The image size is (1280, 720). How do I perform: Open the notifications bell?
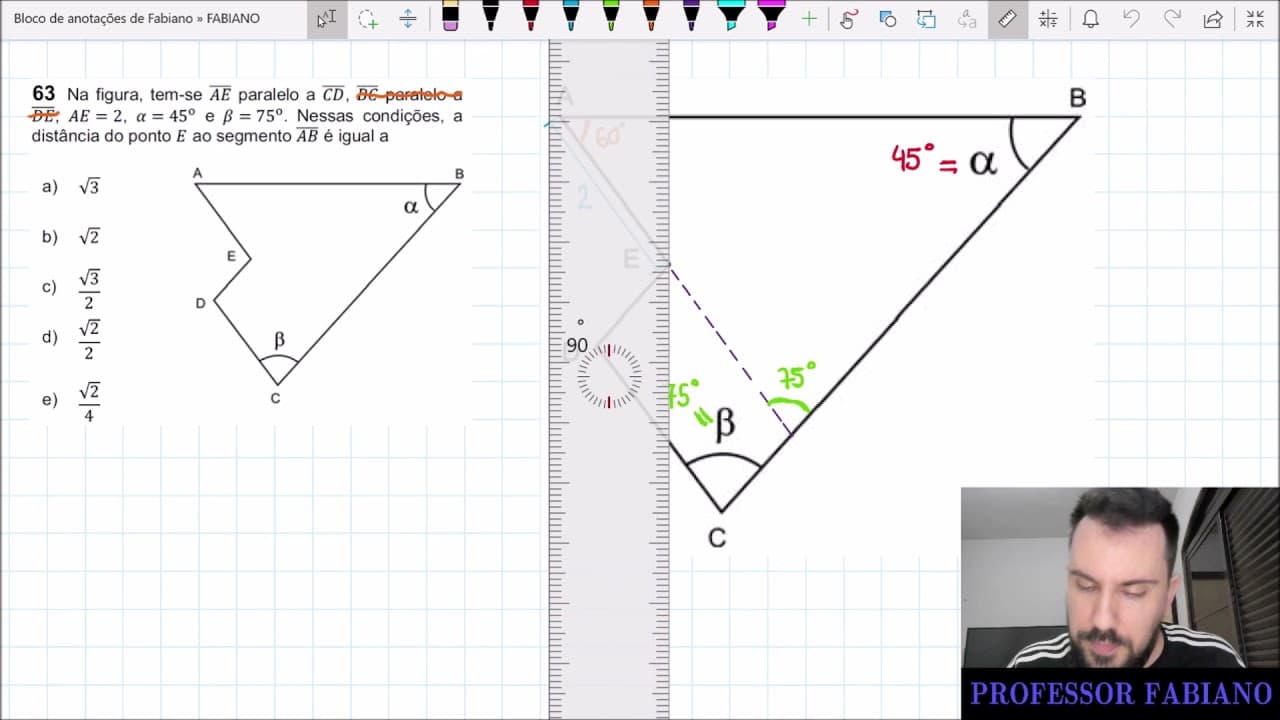click(x=1091, y=19)
